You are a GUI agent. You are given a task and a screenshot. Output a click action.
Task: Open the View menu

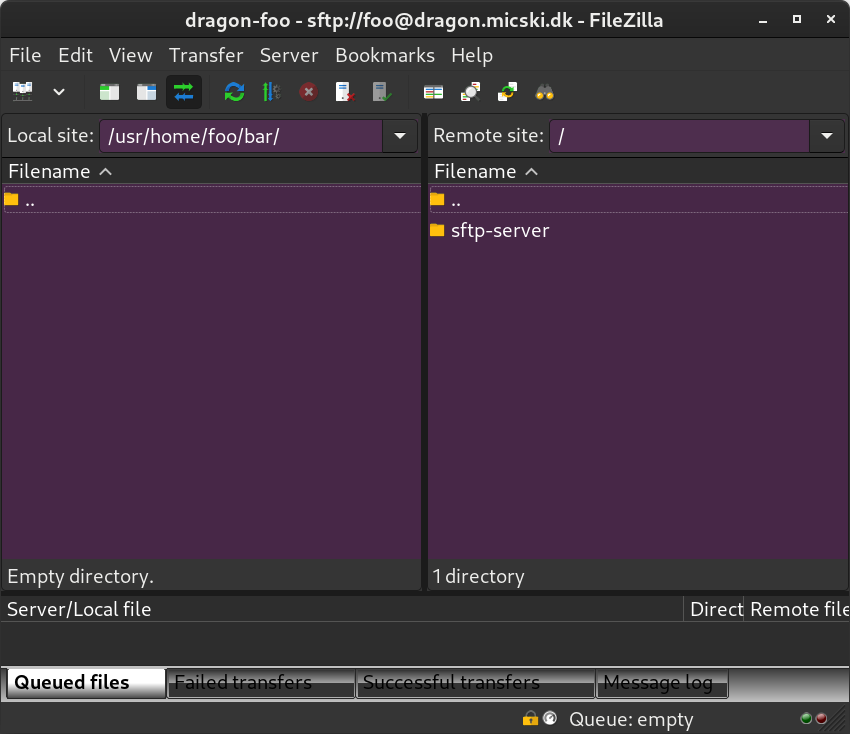point(131,55)
